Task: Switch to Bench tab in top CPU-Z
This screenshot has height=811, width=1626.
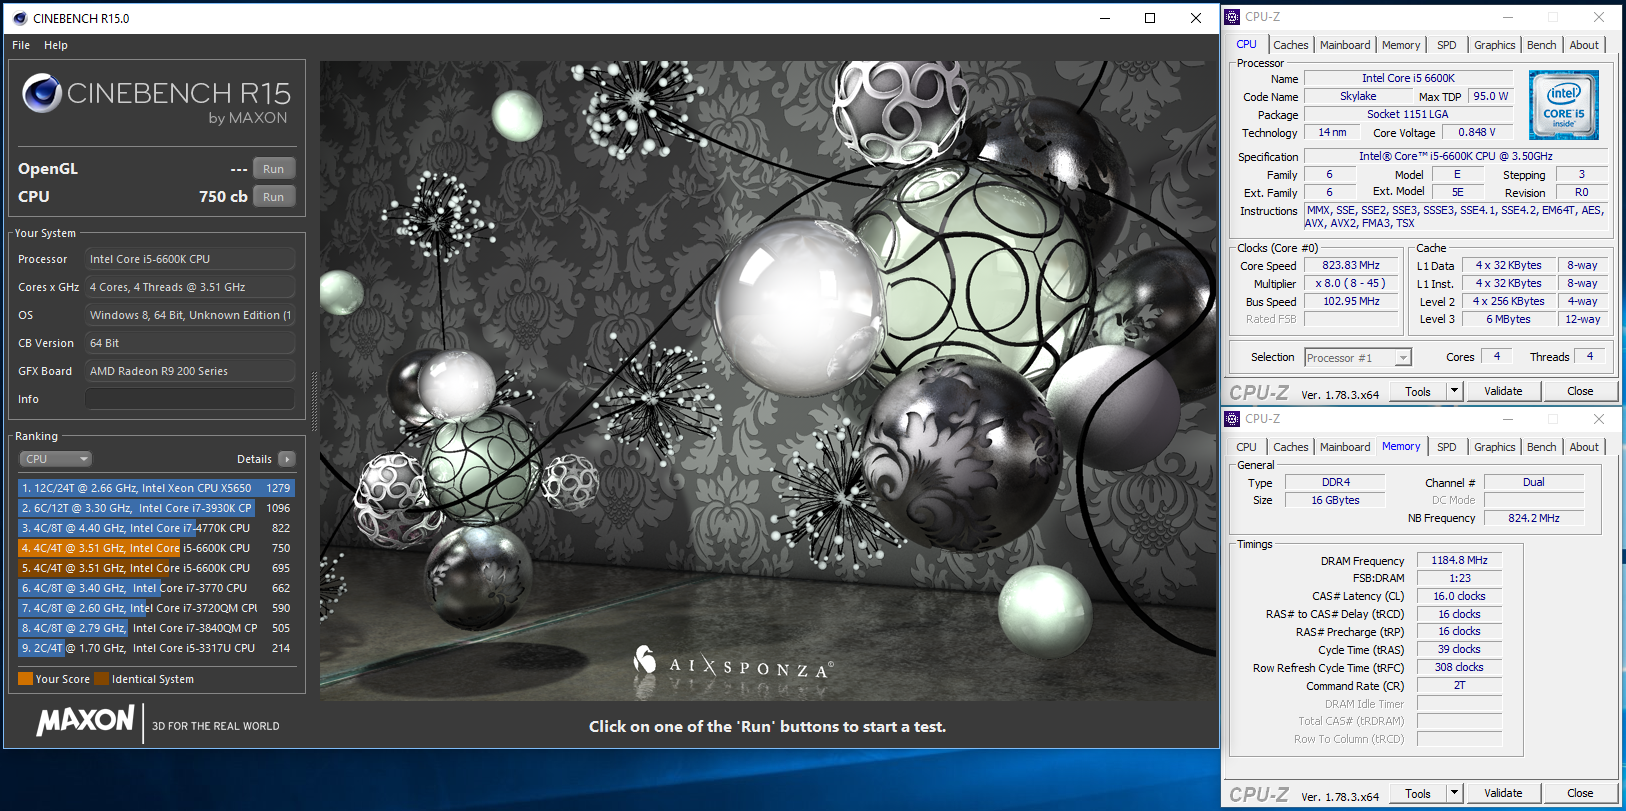Action: pos(1541,45)
